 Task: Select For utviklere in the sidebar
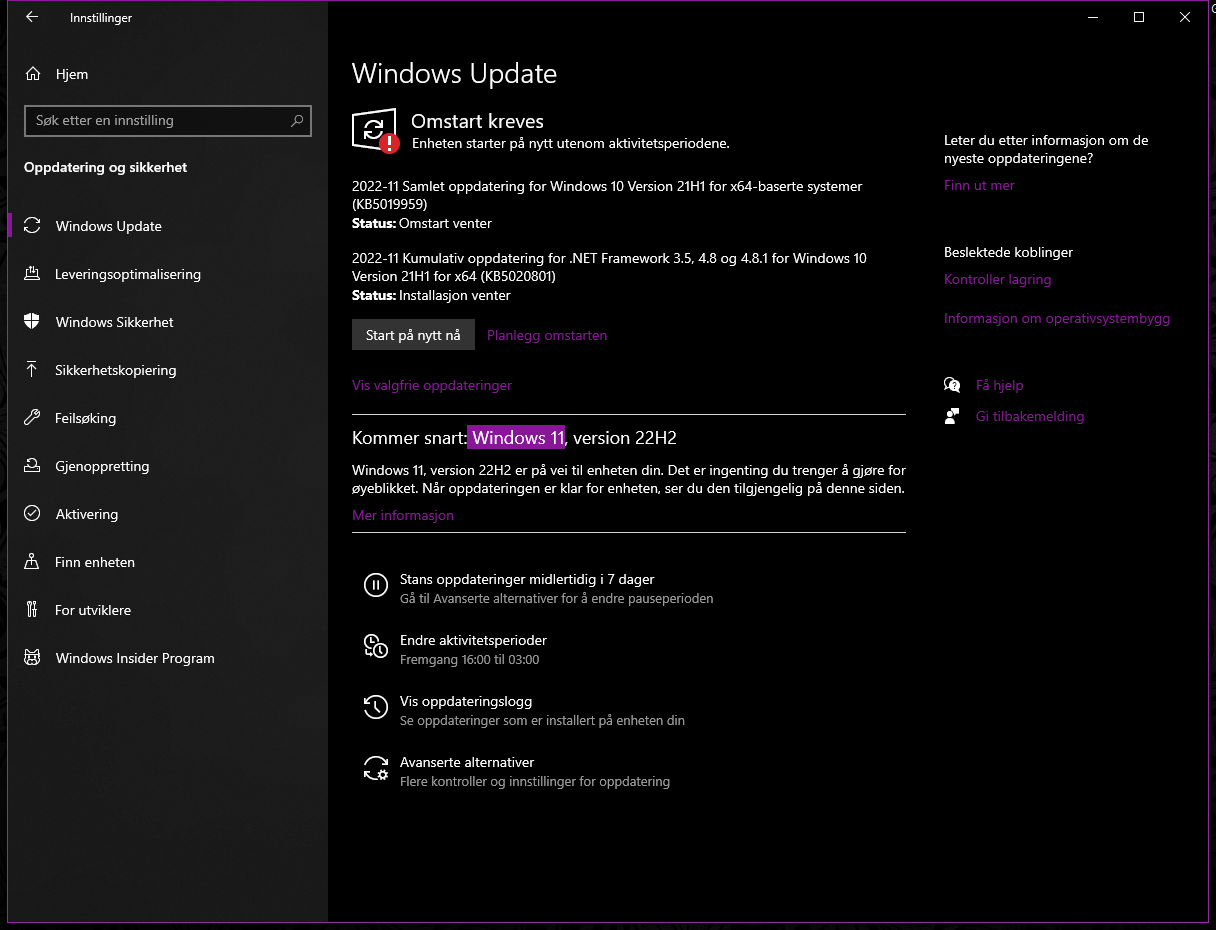click(168, 610)
